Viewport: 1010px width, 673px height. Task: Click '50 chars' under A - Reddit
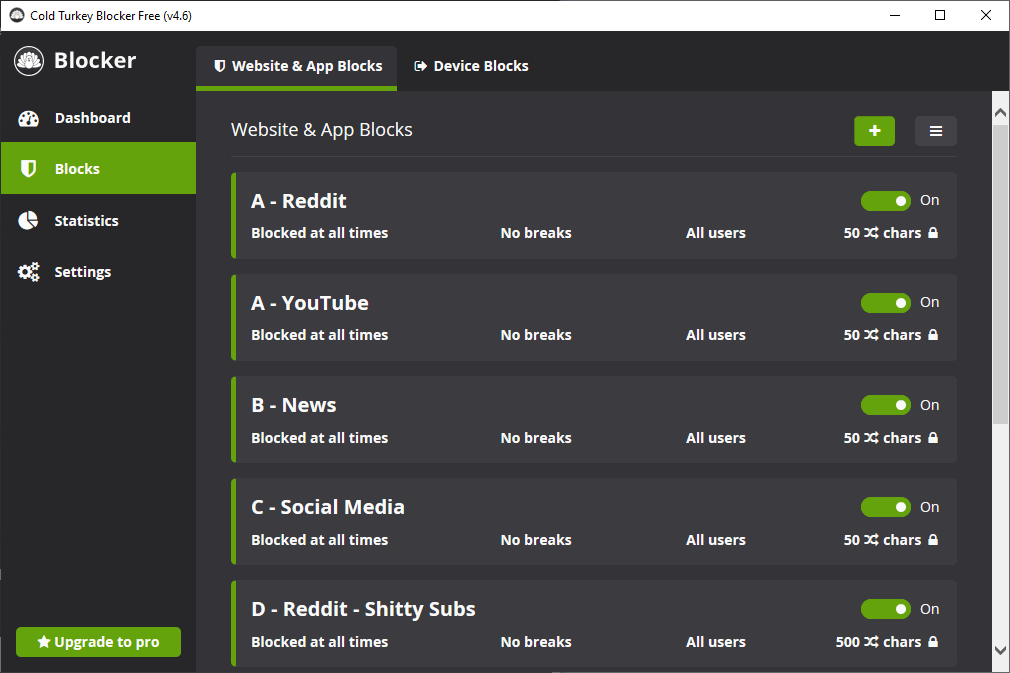click(882, 232)
